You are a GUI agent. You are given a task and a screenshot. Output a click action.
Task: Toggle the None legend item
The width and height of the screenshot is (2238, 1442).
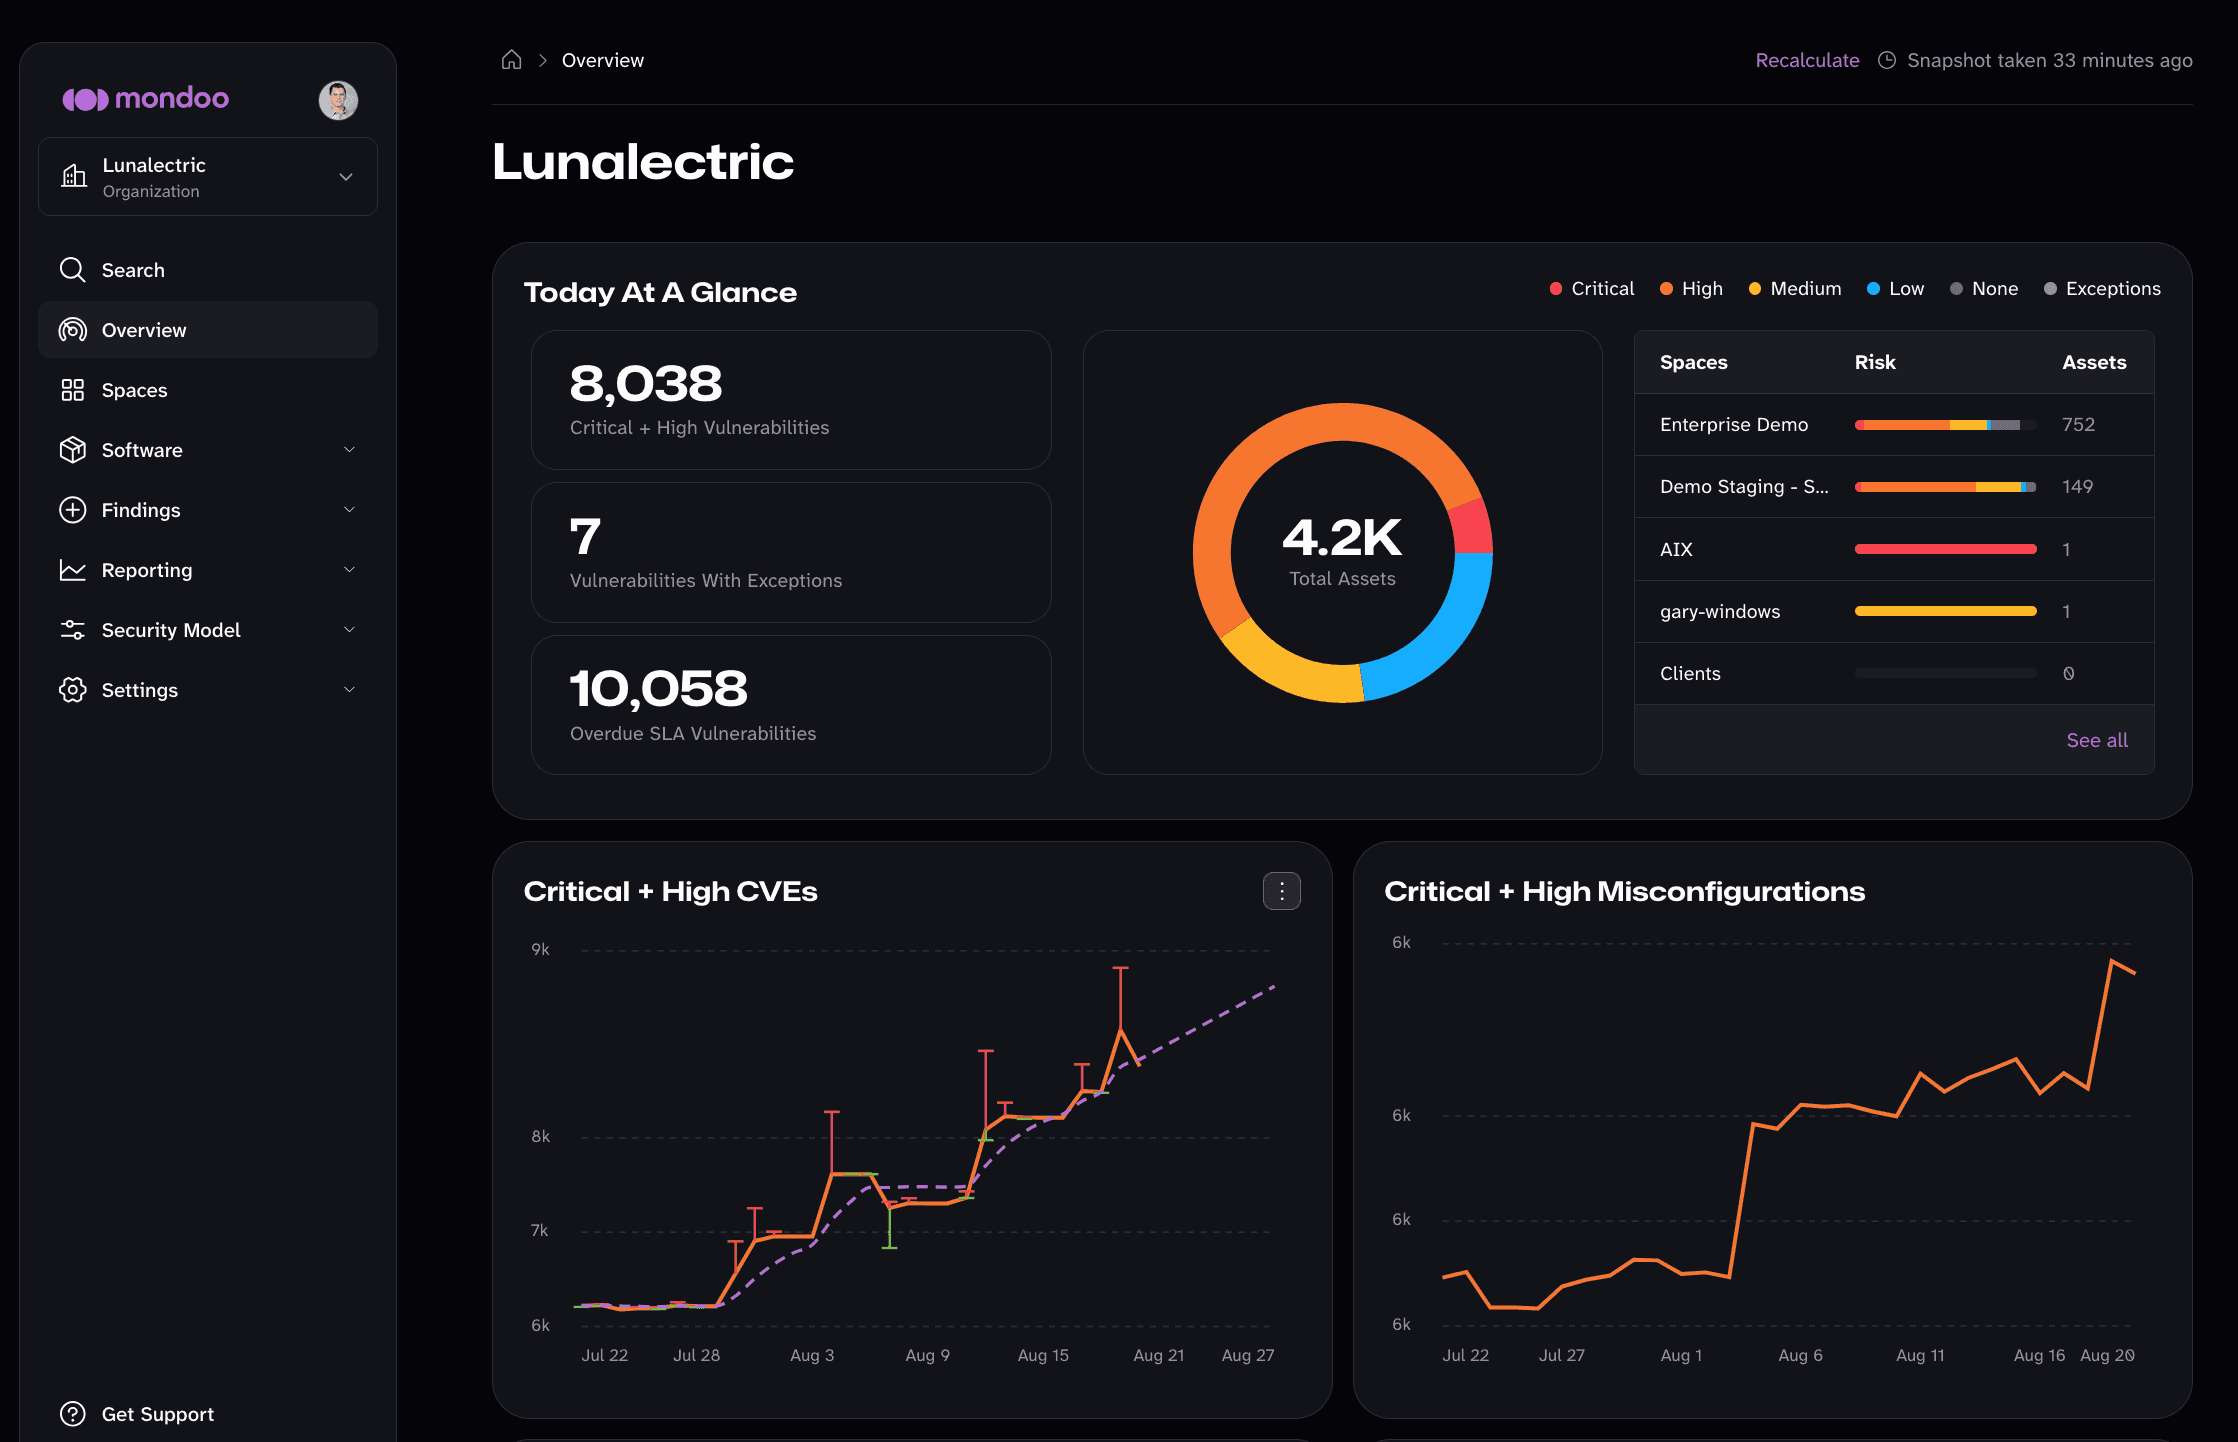[1984, 288]
